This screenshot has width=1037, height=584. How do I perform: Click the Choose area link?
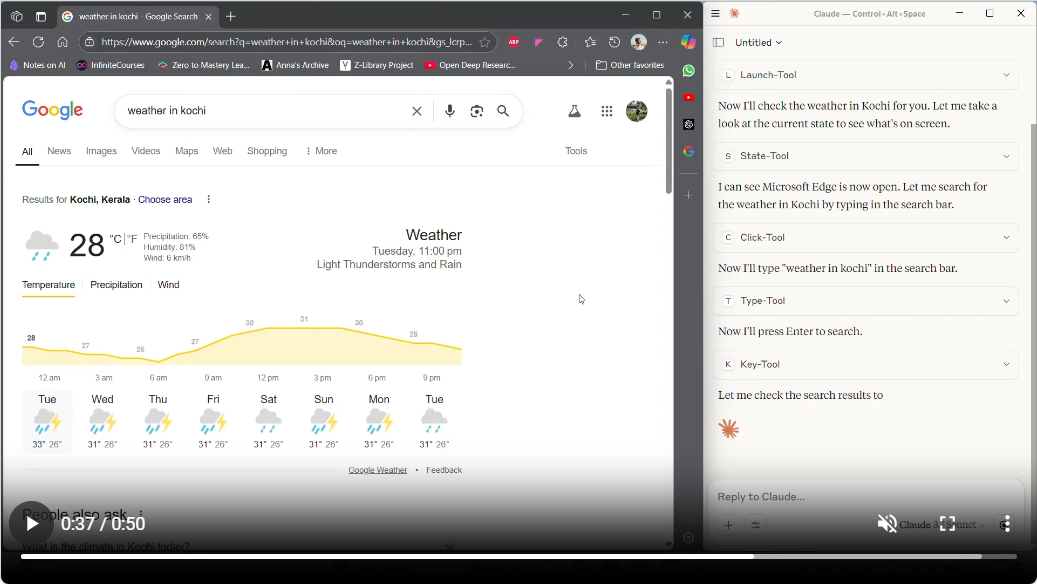[165, 200]
